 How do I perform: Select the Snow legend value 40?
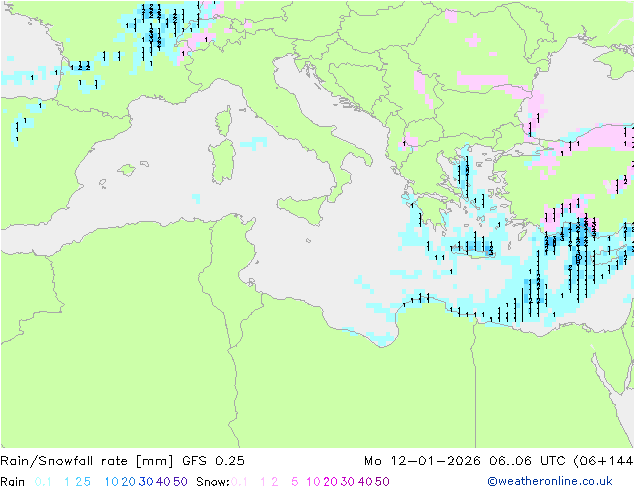click(365, 482)
